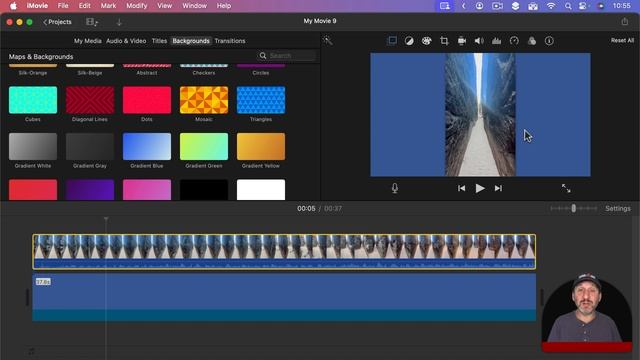Open the stabilization camera icon

[462, 40]
